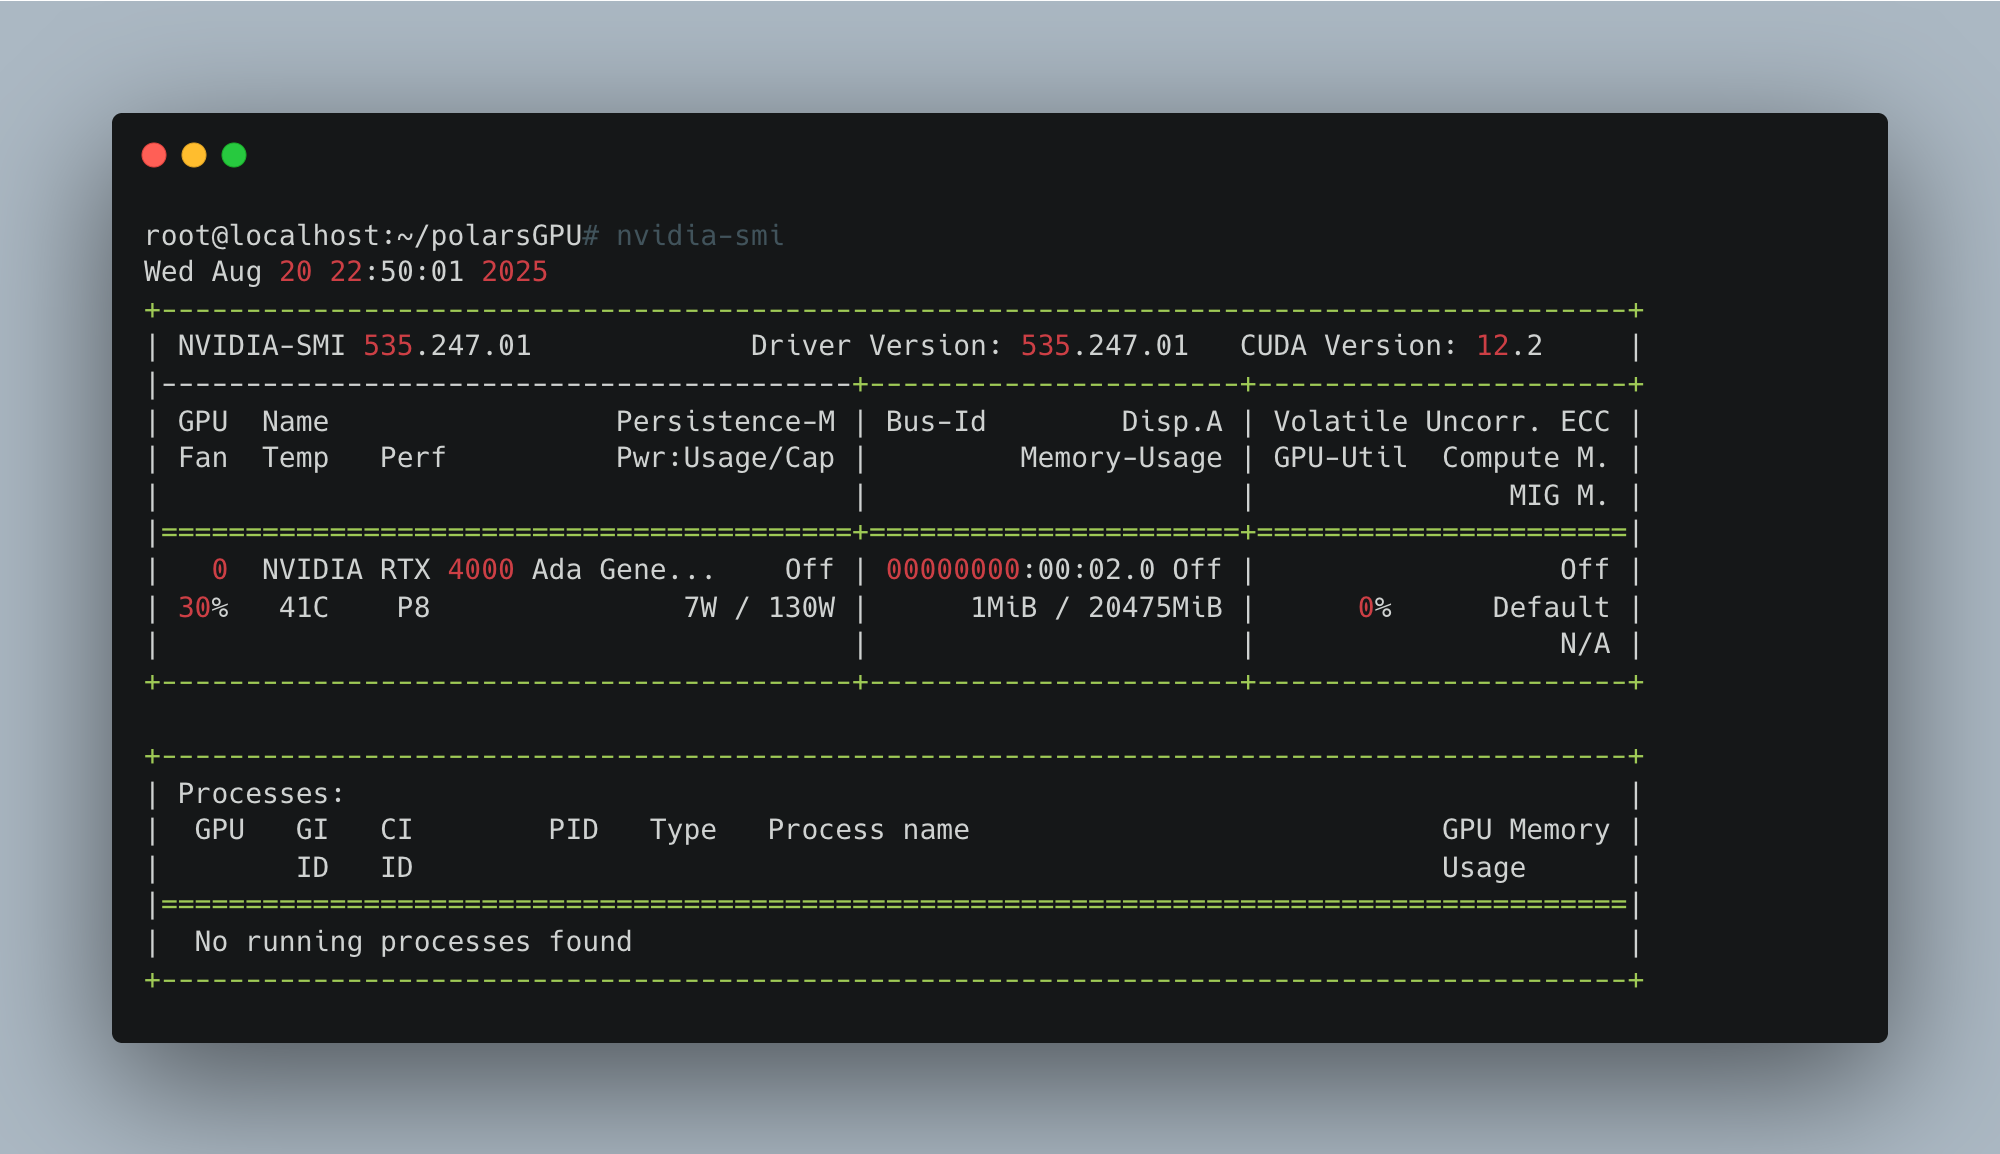Screen dimensions: 2000x1154
Task: Click the 0% GPU-Util value
Action: 1375,608
